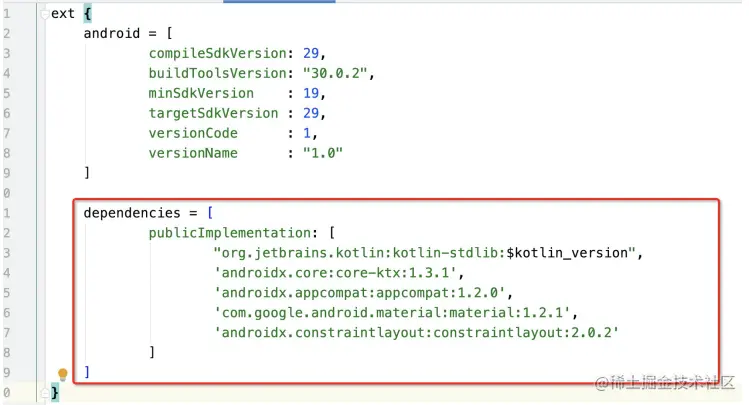The image size is (749, 405).
Task: Click 'targetSdkVersion' key
Action: (213, 113)
